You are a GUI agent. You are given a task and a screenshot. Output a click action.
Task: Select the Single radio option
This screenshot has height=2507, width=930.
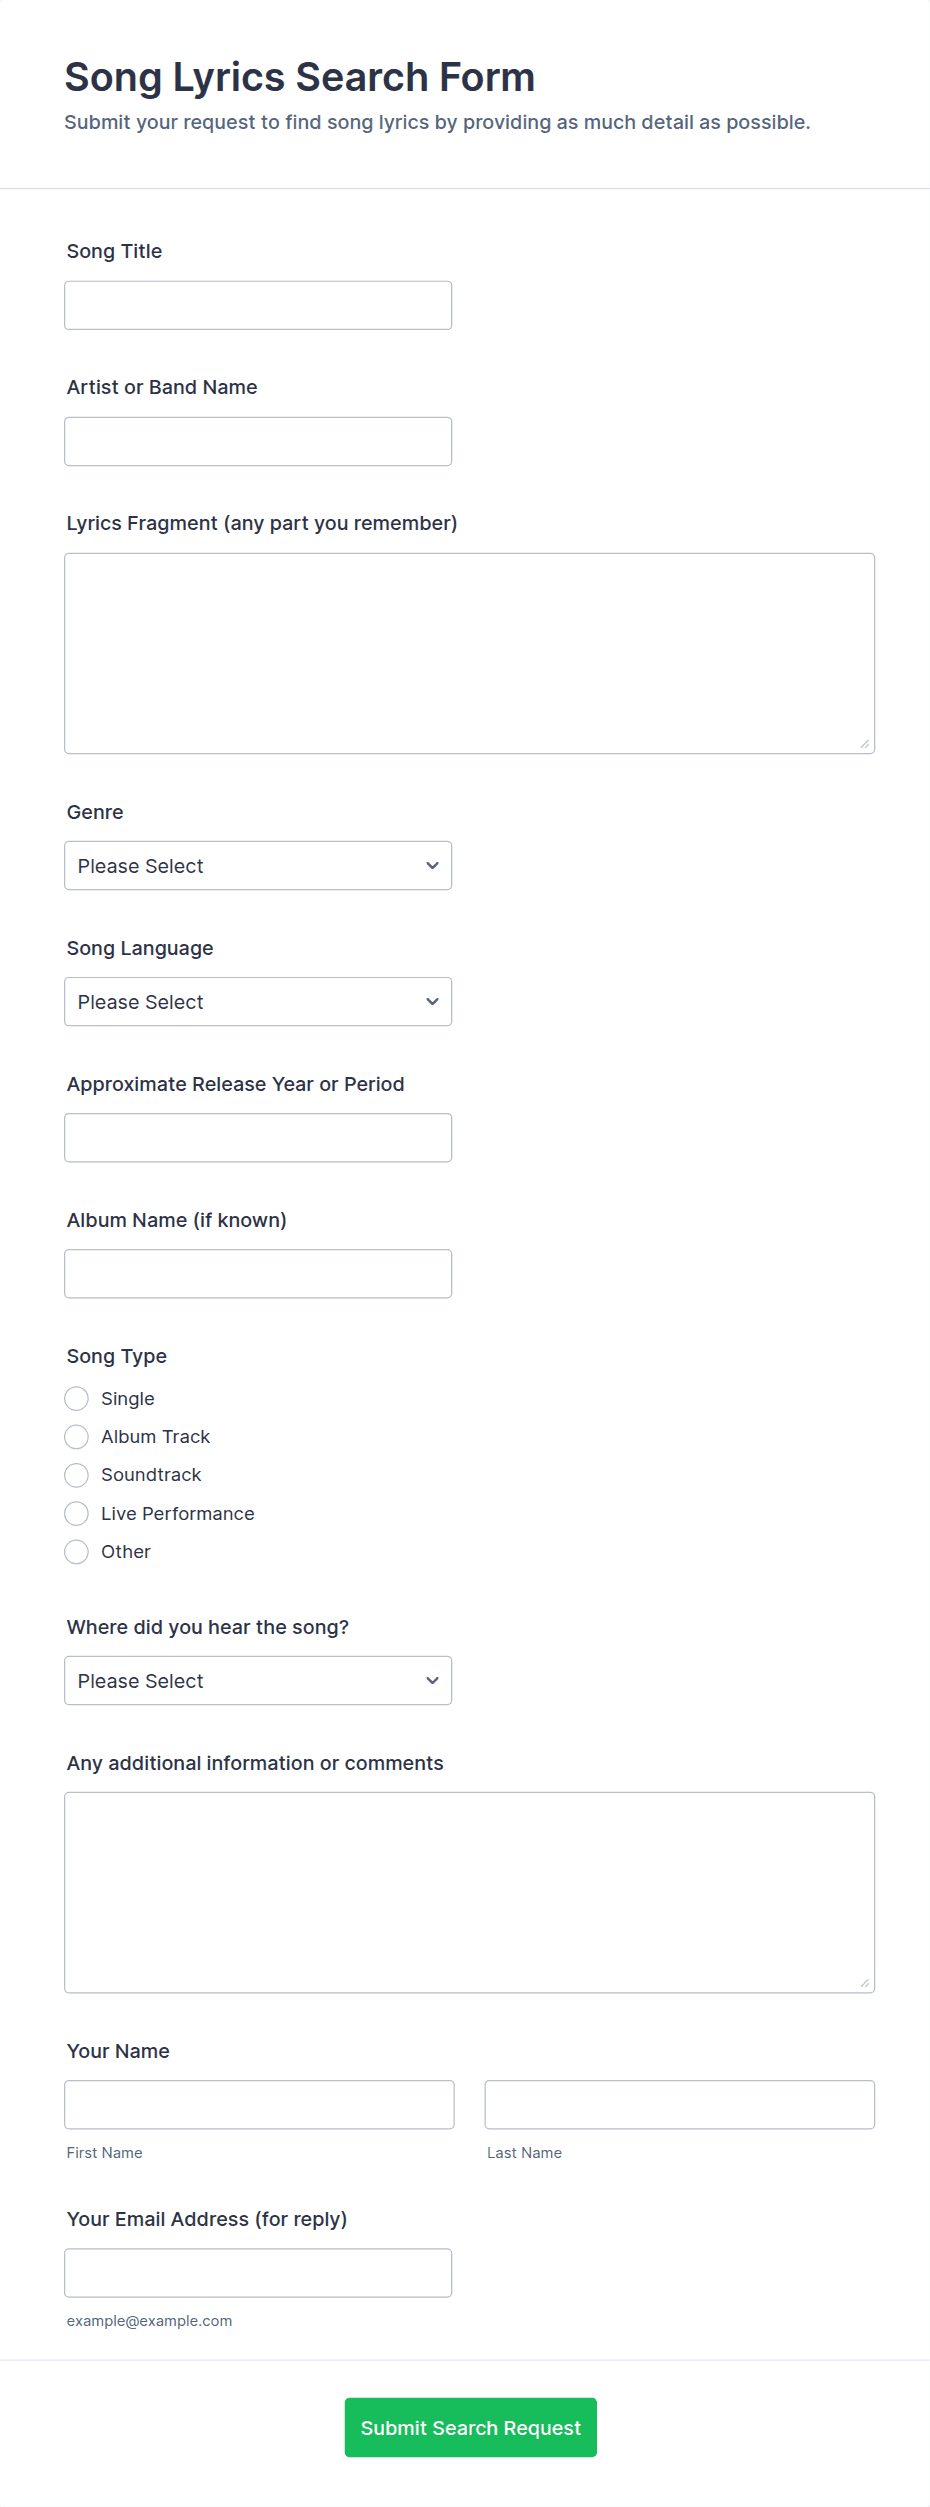coord(77,1398)
